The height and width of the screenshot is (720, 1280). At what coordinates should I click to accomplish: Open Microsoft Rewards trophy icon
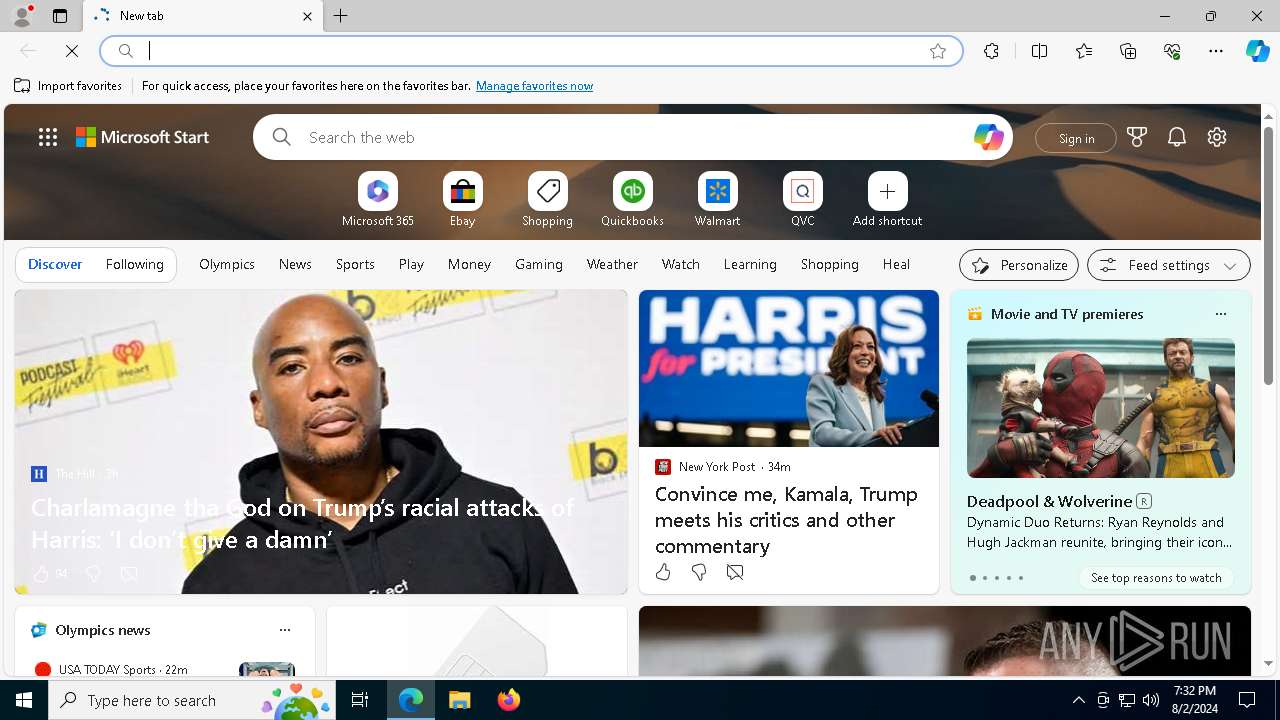coord(1137,137)
